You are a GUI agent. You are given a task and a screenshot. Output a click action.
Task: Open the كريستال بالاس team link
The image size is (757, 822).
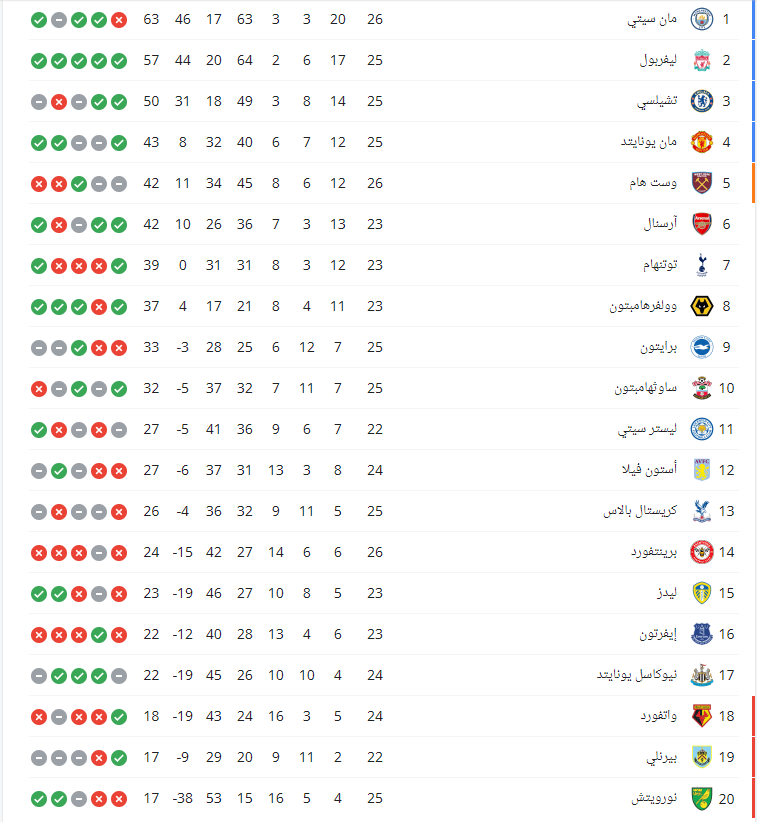point(639,511)
